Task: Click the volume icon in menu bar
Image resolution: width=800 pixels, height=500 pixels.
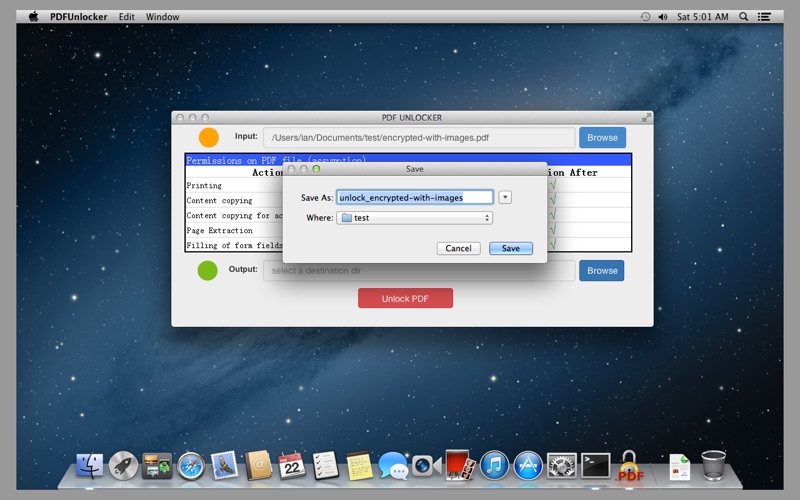Action: pyautogui.click(x=663, y=16)
